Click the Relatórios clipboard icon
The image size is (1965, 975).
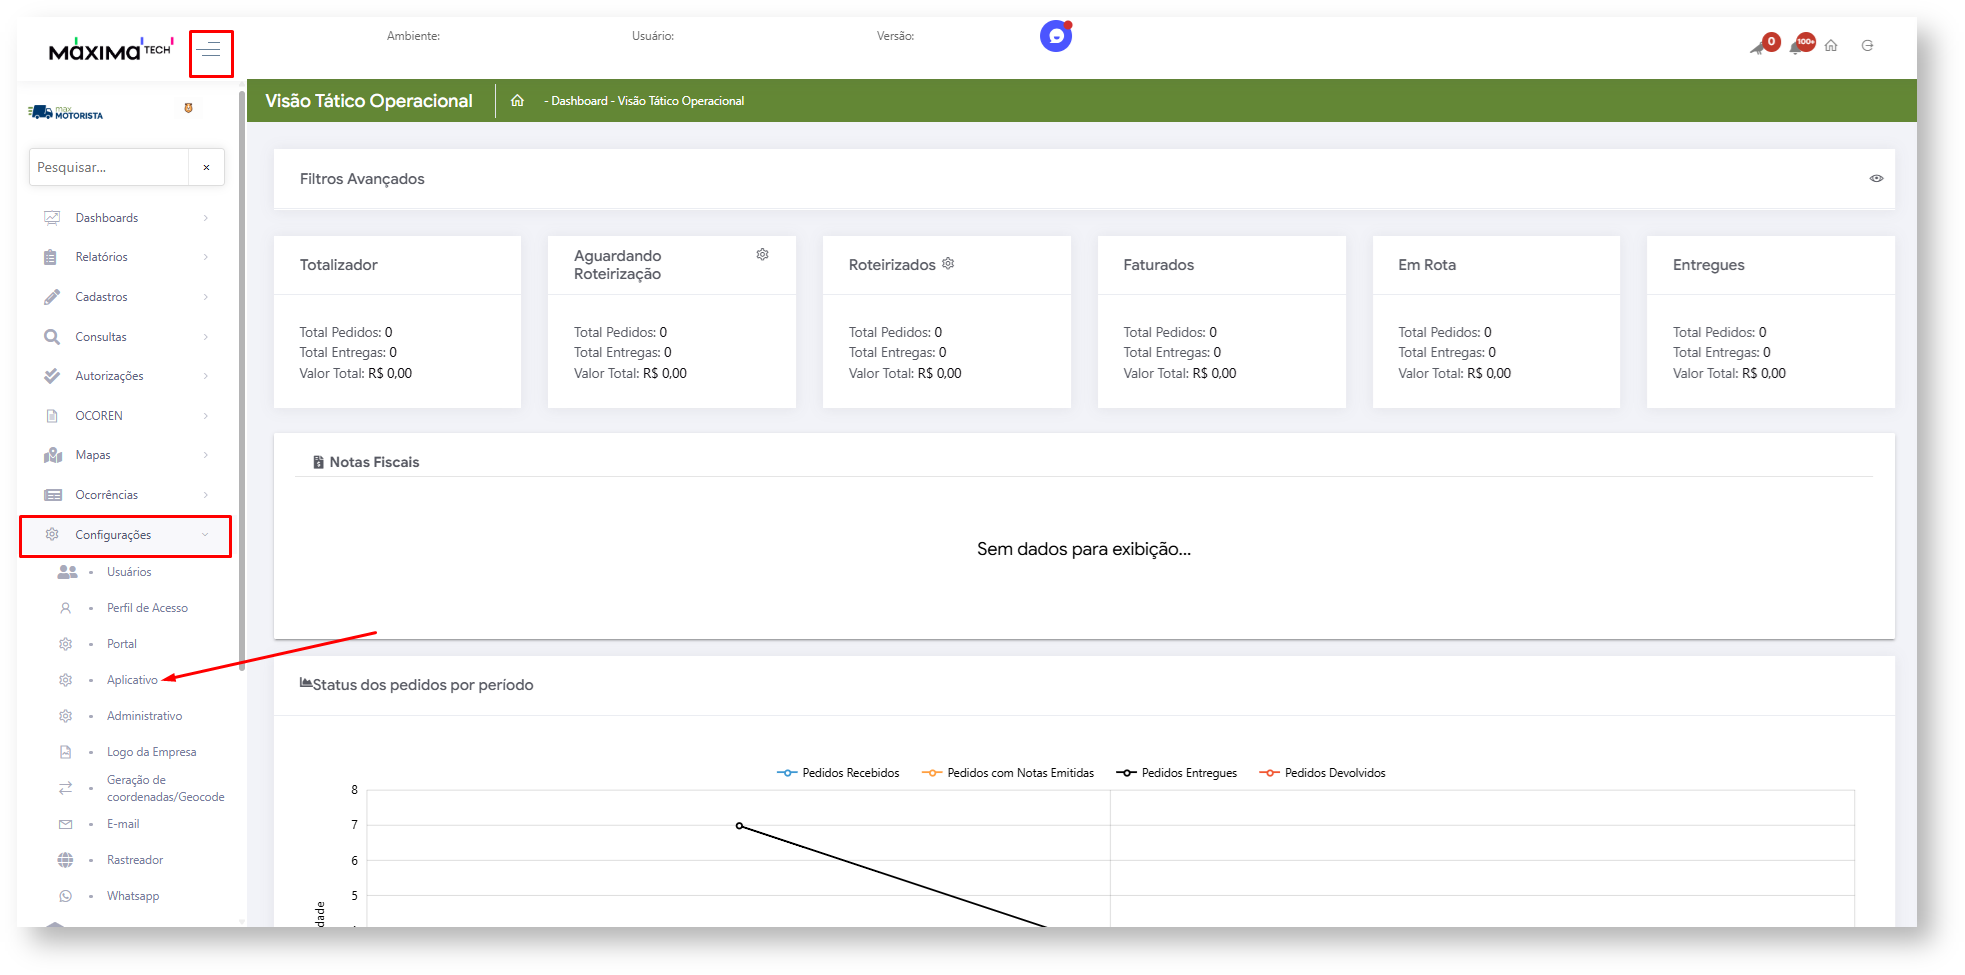click(51, 257)
